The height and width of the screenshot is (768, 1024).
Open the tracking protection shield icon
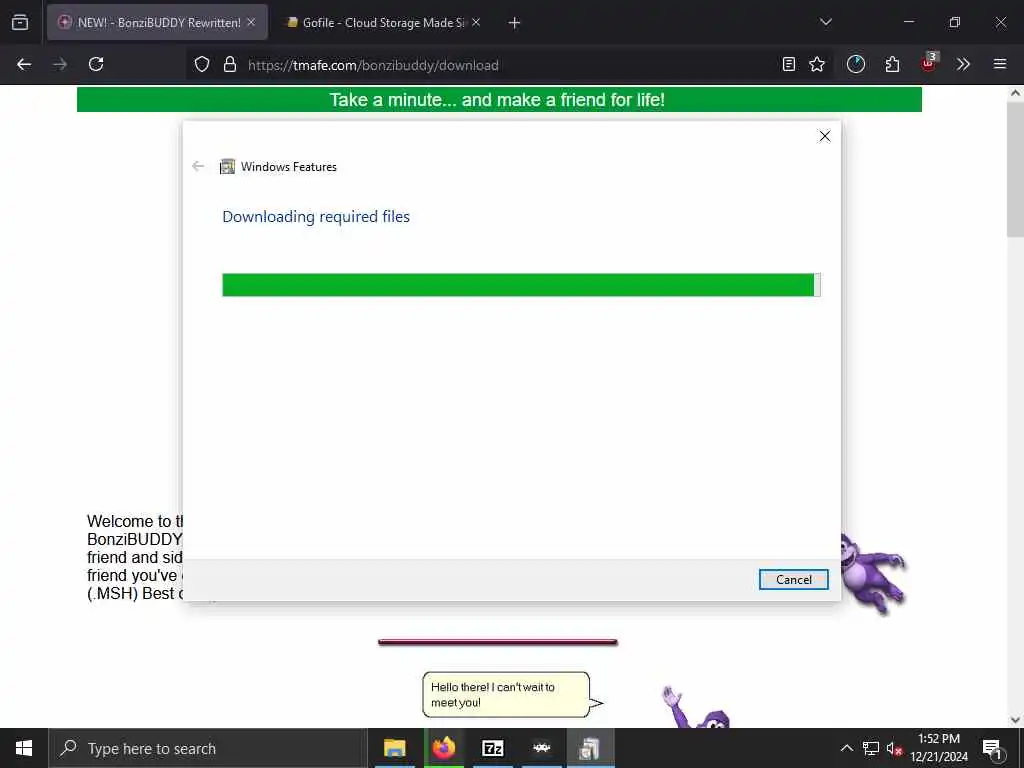[x=202, y=64]
